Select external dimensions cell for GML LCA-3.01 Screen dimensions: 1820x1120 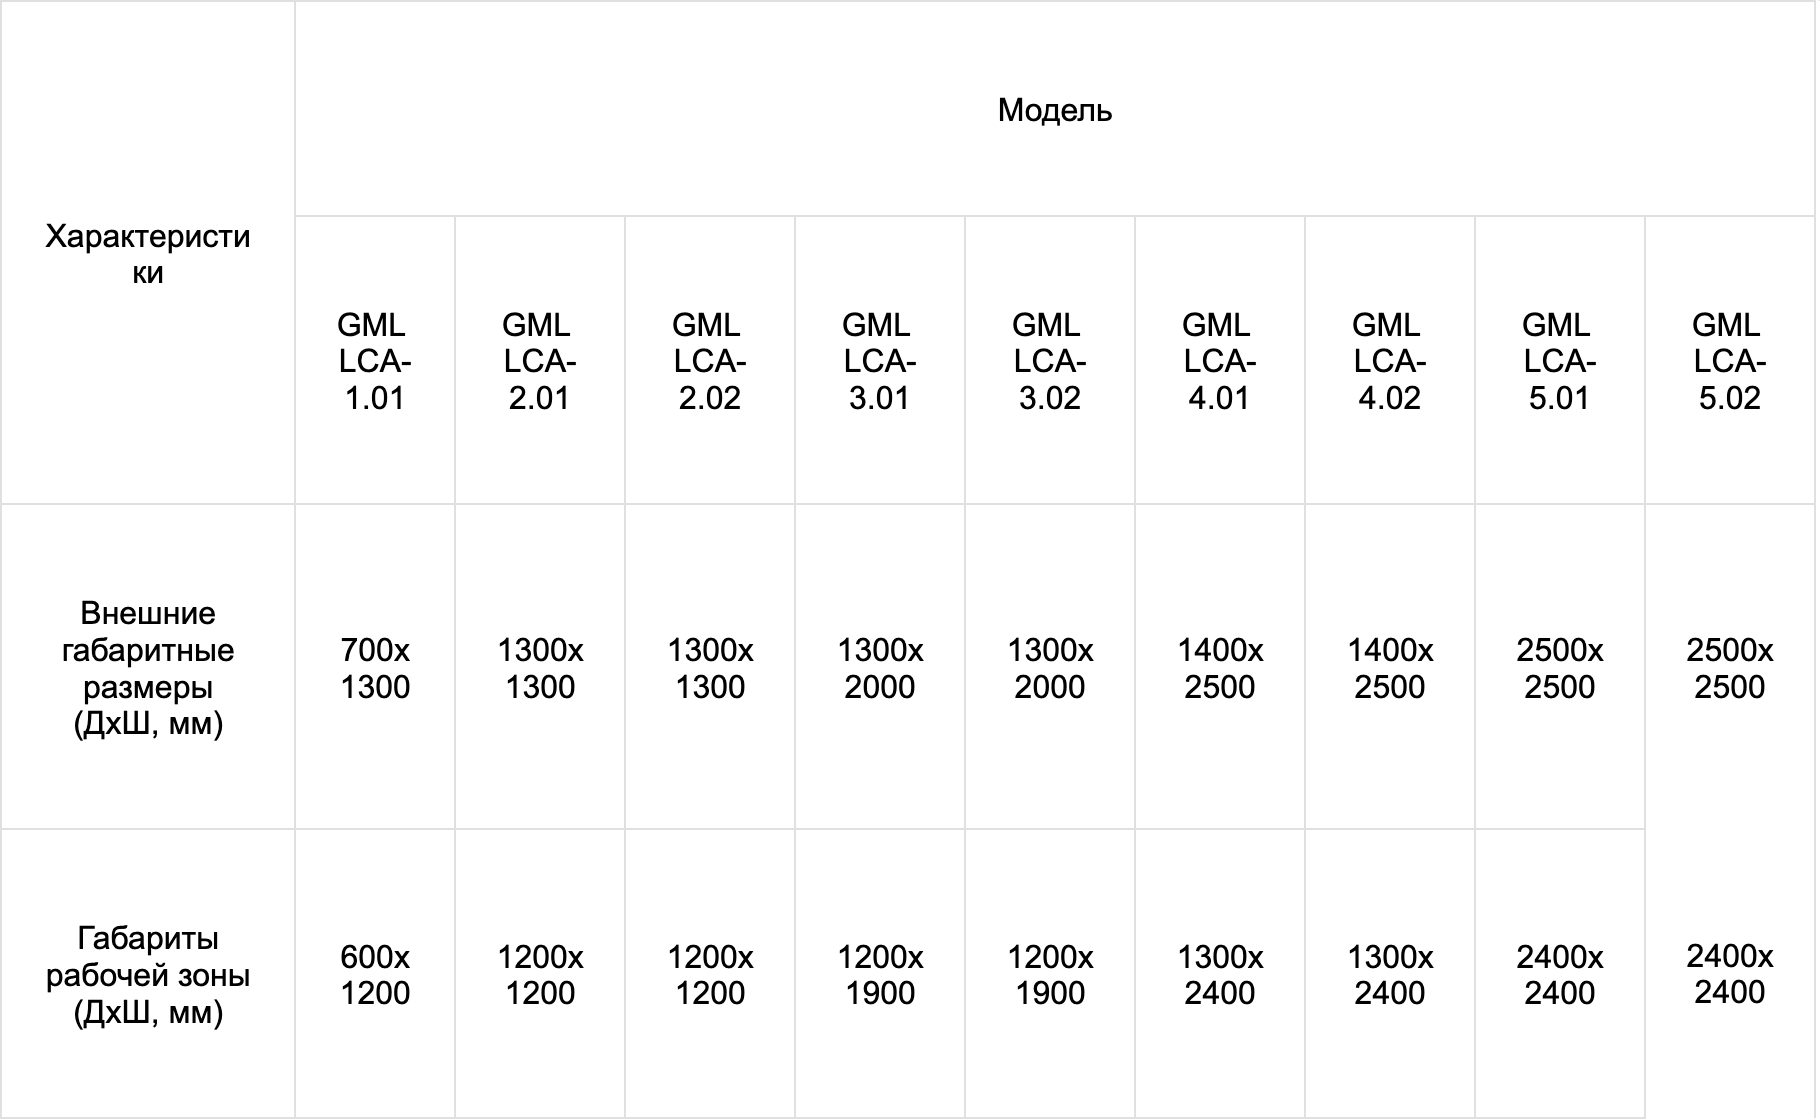pyautogui.click(x=880, y=668)
